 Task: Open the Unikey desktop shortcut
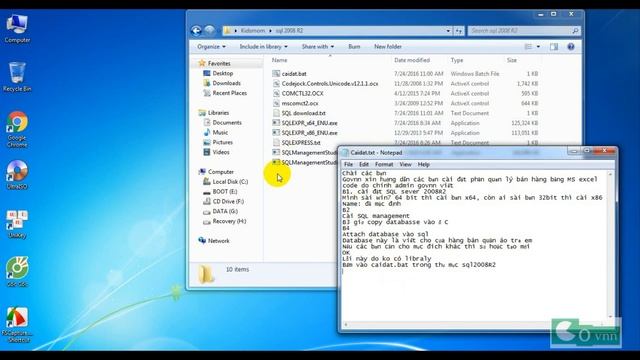tap(17, 224)
